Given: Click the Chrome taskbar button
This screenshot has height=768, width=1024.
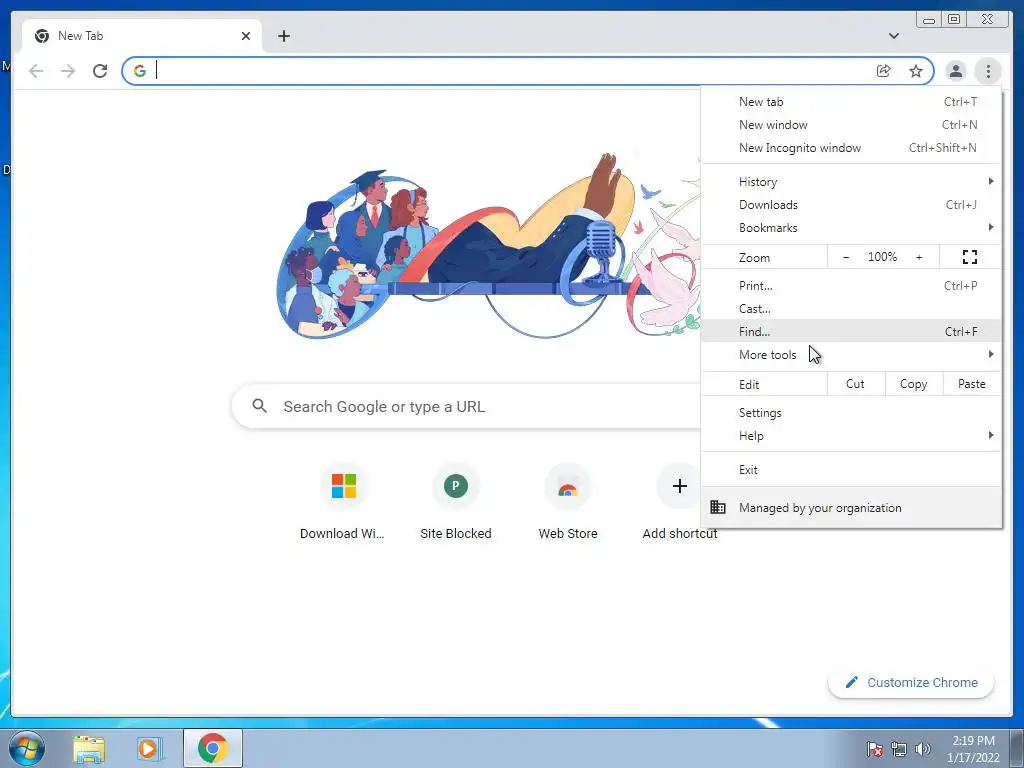Looking at the screenshot, I should point(213,748).
